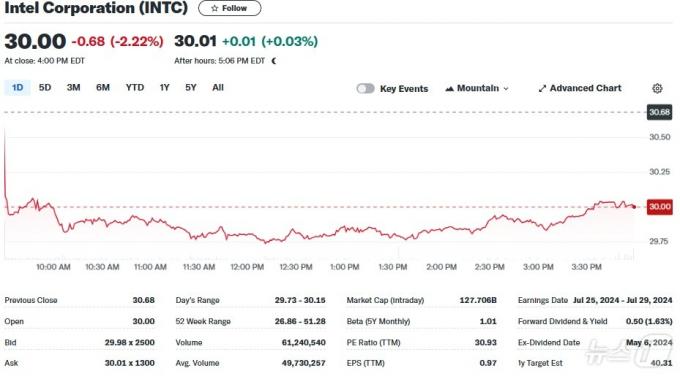680x376 pixels.
Task: Click the red 30.00 current price label
Action: 659,206
